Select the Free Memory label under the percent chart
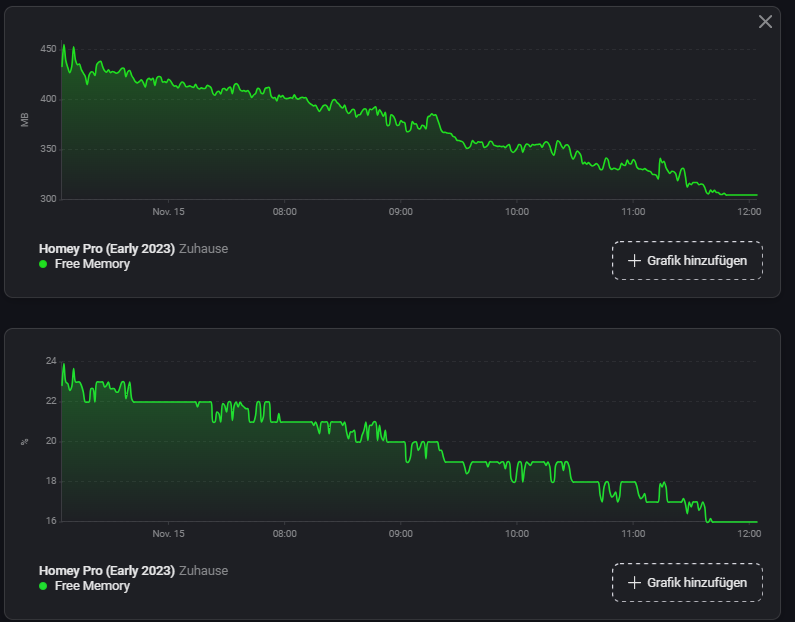This screenshot has width=795, height=622. [x=92, y=586]
